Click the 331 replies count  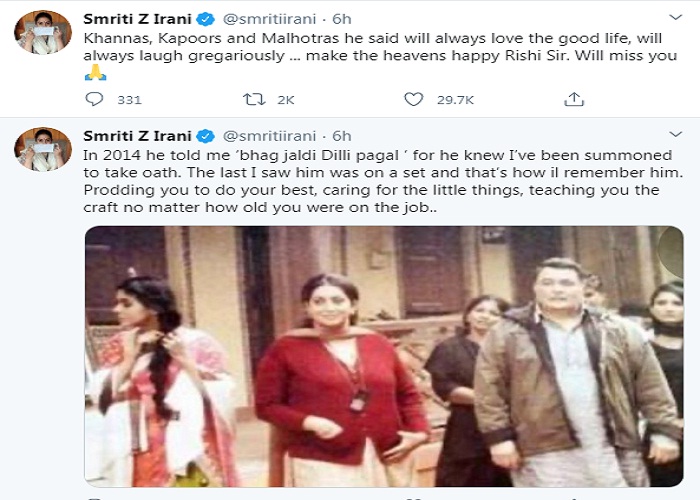pos(129,100)
